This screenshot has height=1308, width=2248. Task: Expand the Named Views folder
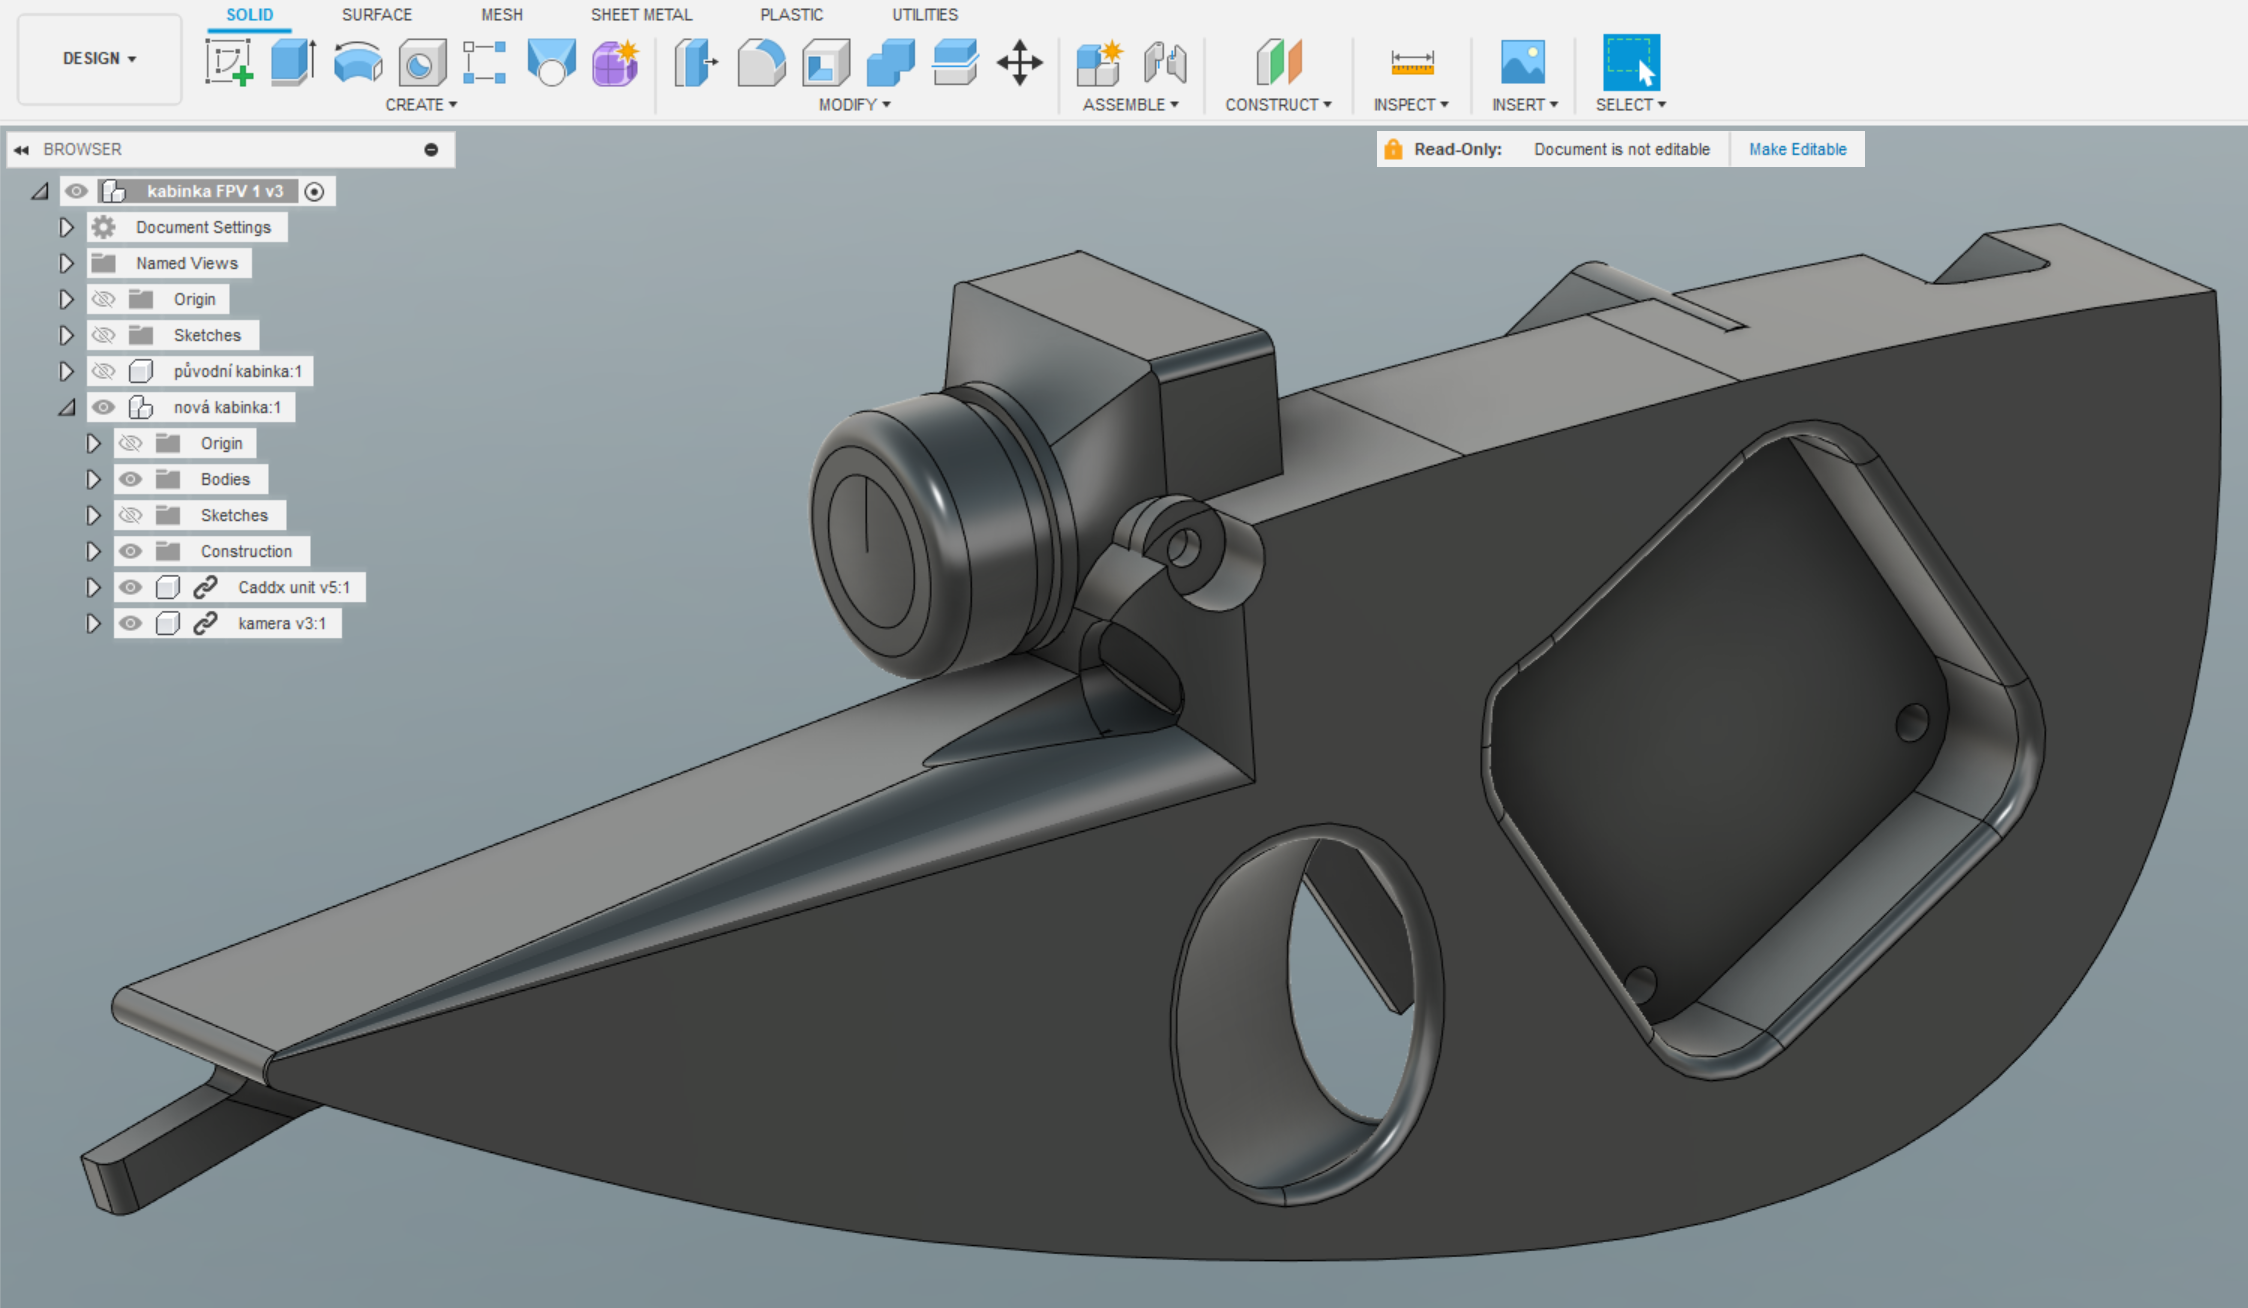point(66,263)
